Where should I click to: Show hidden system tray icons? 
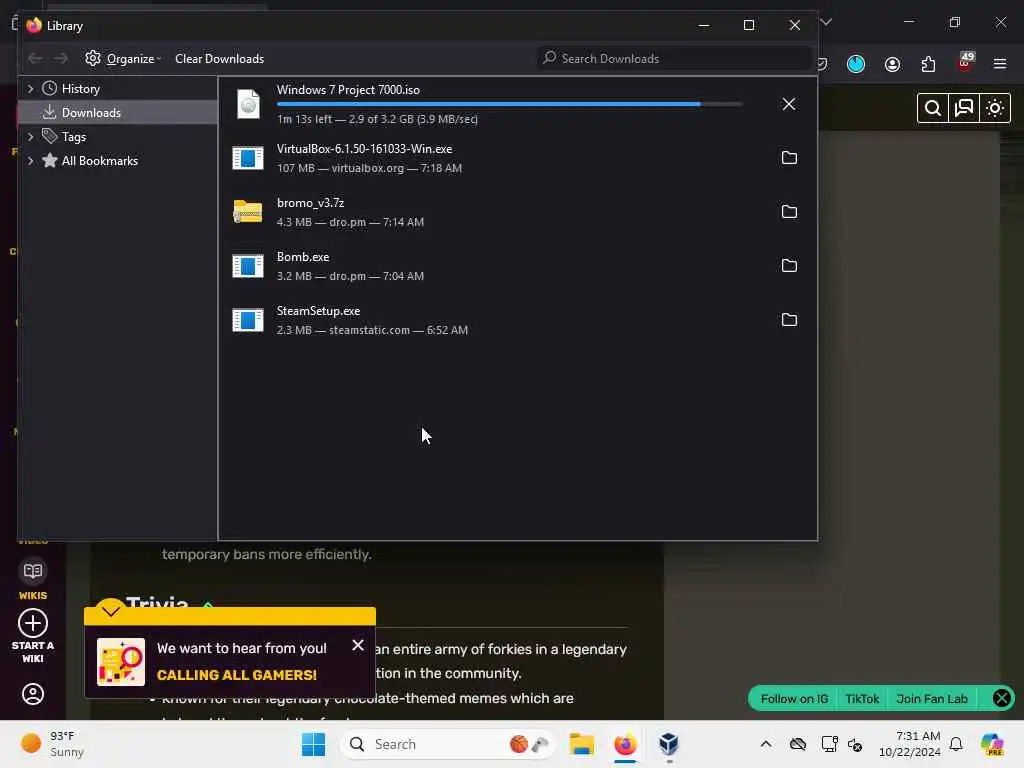(765, 744)
